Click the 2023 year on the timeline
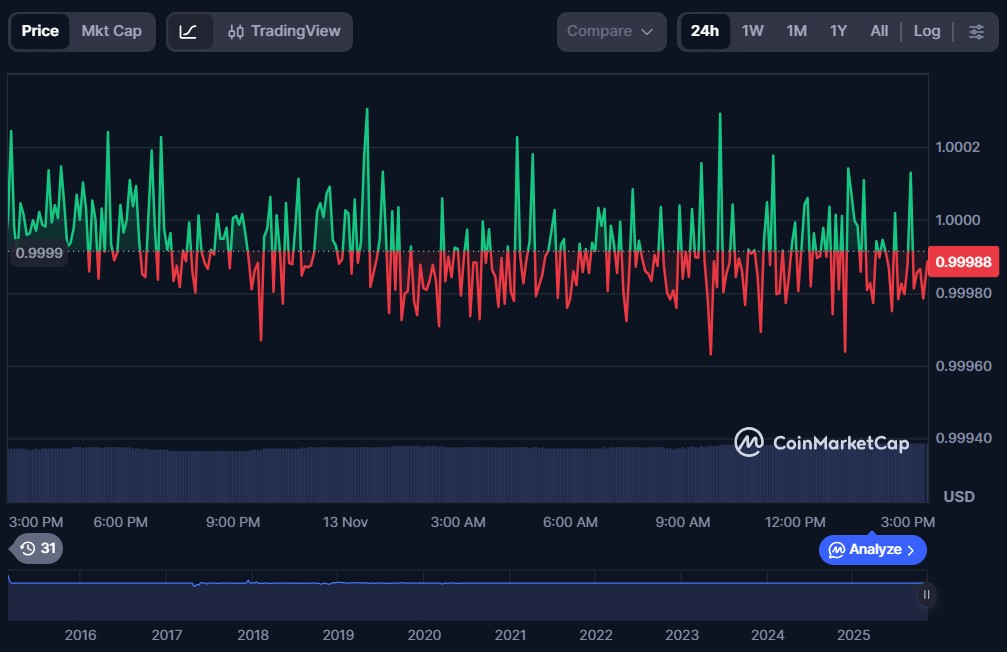 pos(682,635)
